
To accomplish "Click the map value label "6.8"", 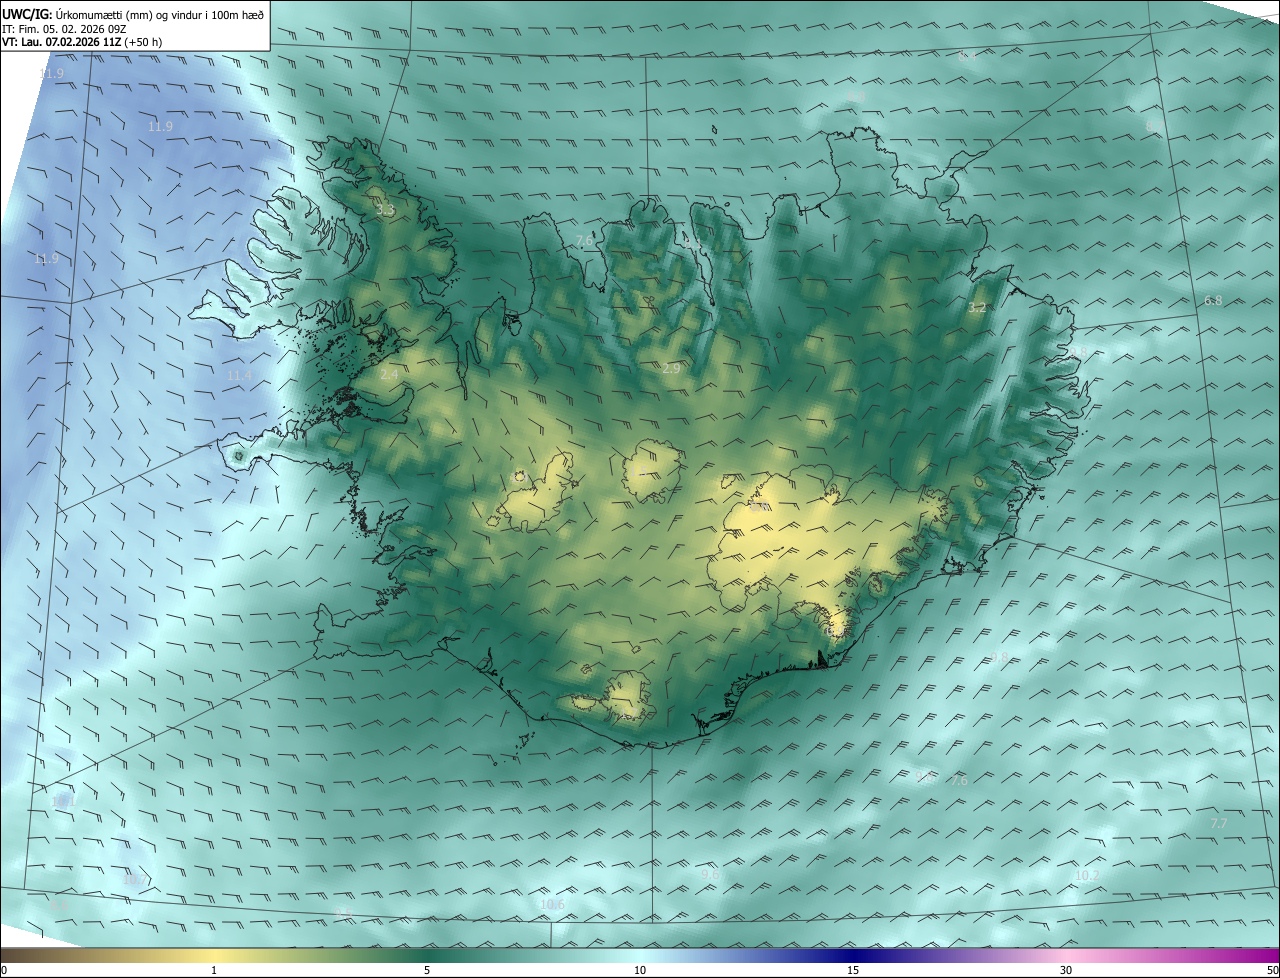I will [x=1213, y=300].
